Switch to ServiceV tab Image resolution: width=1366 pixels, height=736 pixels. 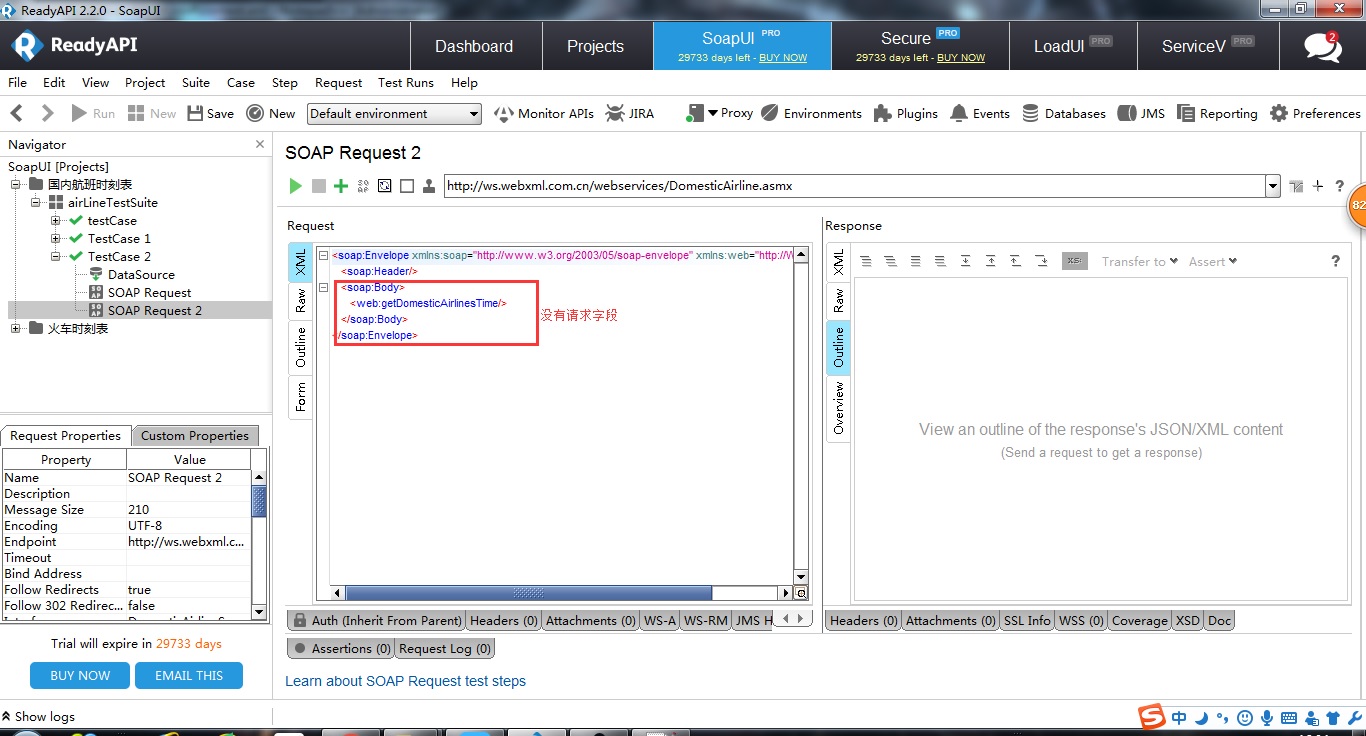coord(1207,46)
